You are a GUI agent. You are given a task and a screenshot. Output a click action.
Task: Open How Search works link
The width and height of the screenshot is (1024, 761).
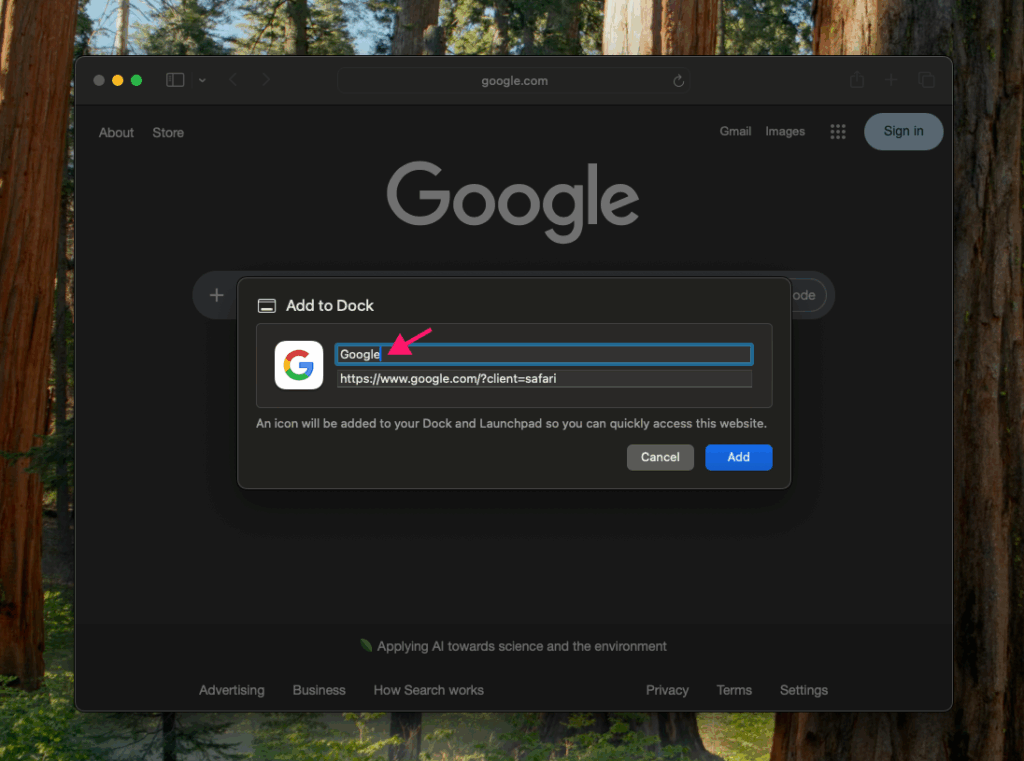[x=428, y=690]
